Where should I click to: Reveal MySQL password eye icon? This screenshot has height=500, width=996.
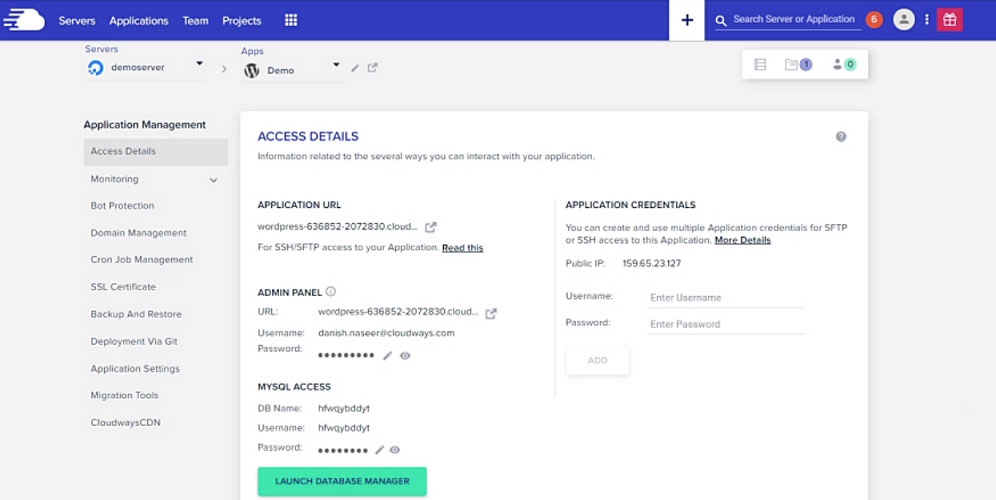(x=395, y=450)
